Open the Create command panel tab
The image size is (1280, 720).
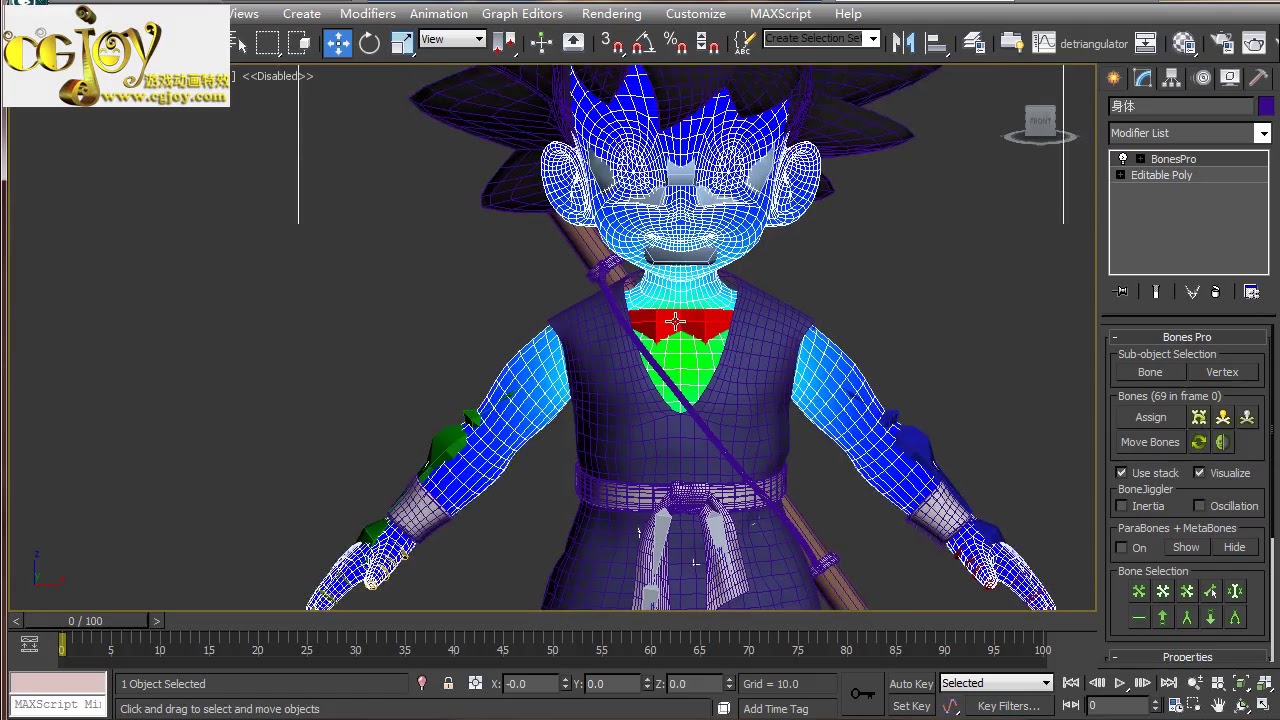tap(1114, 78)
